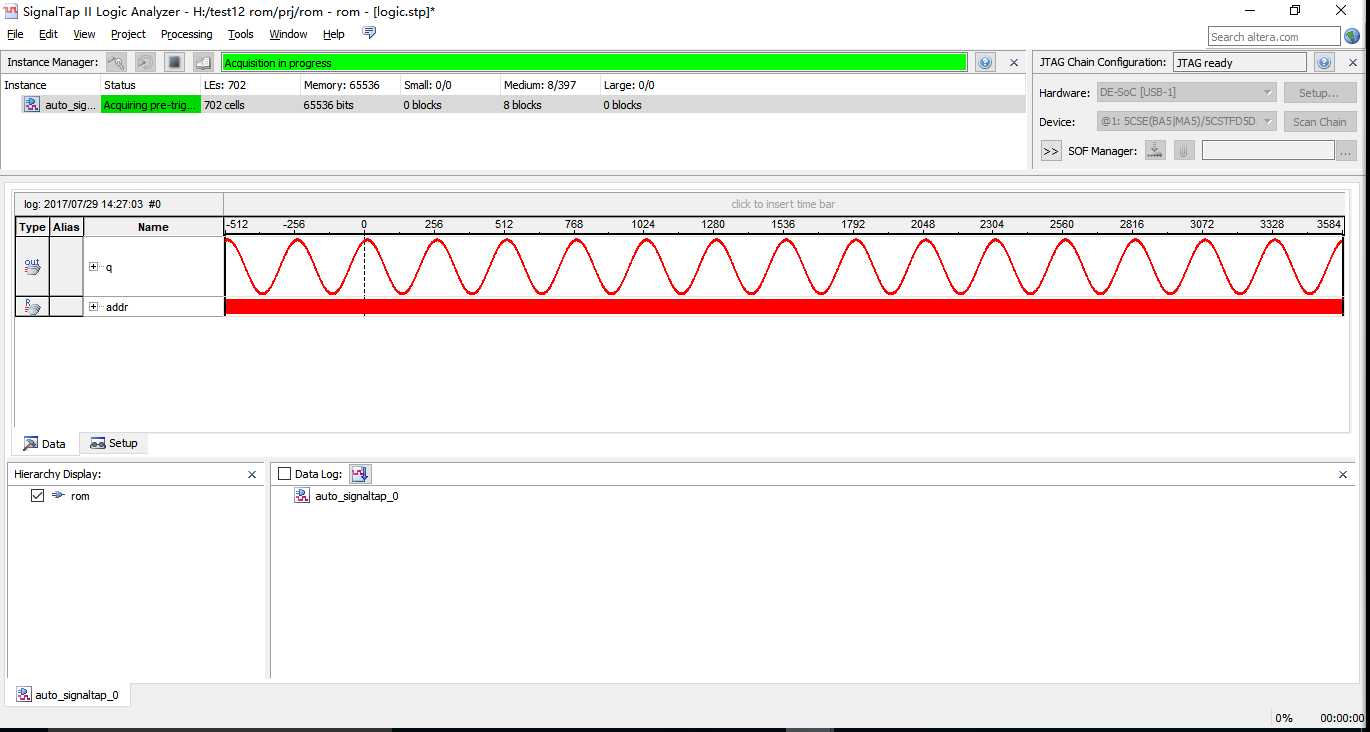Screen dimensions: 1370x732
Task: Stop the acquisition with the Stop Analysis icon
Action: pyautogui.click(x=174, y=62)
